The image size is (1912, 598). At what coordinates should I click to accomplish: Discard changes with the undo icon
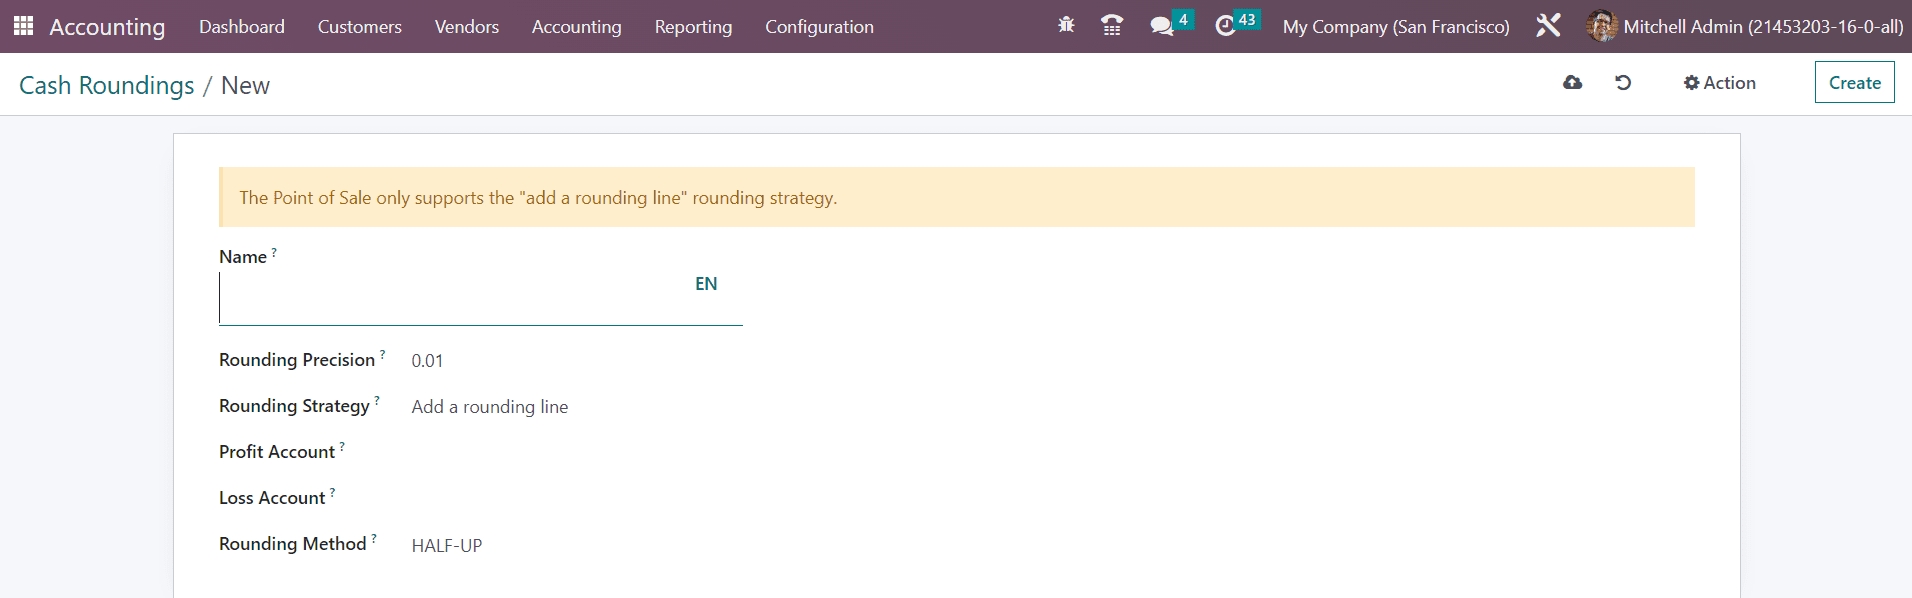pyautogui.click(x=1623, y=83)
